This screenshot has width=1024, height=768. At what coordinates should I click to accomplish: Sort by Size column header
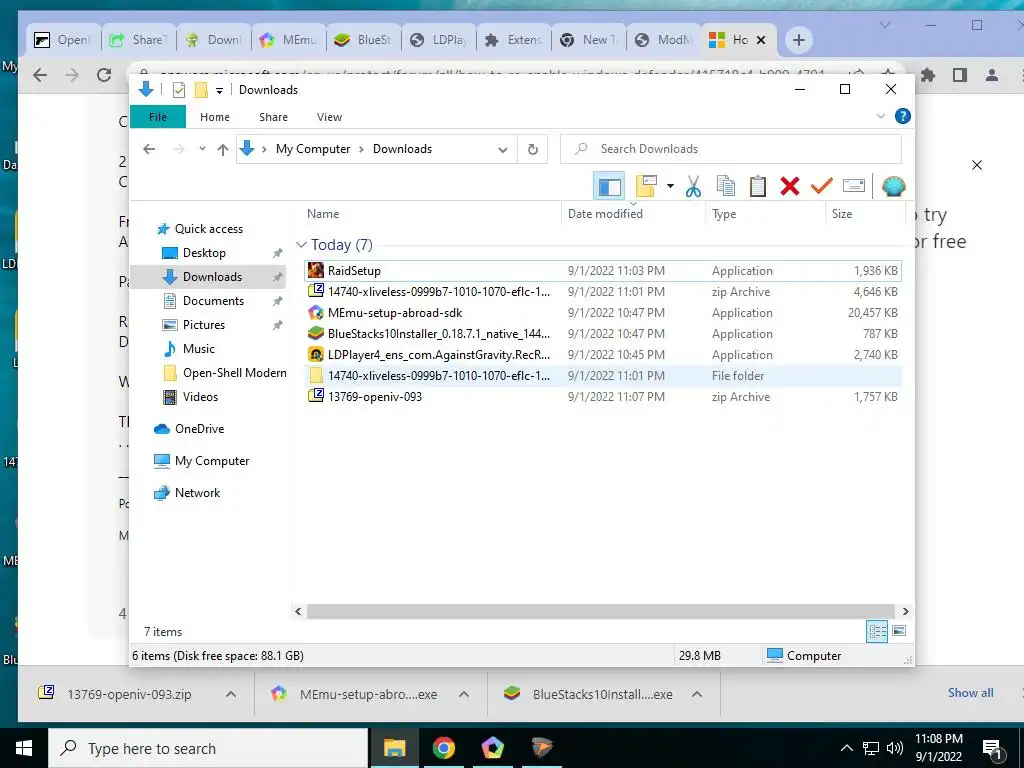point(841,214)
